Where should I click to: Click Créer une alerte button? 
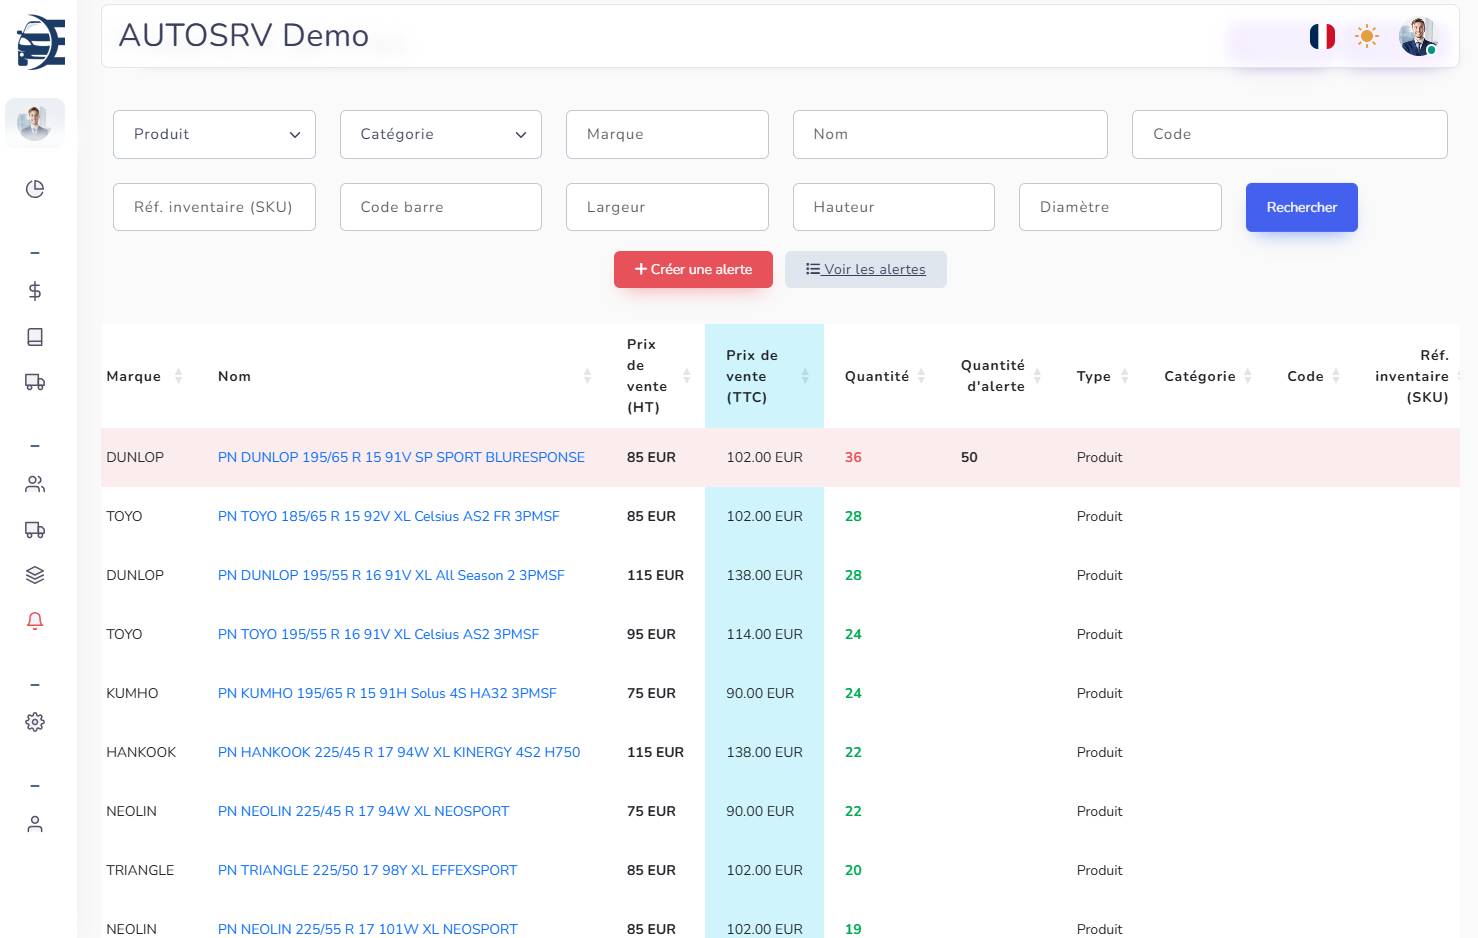(x=693, y=269)
